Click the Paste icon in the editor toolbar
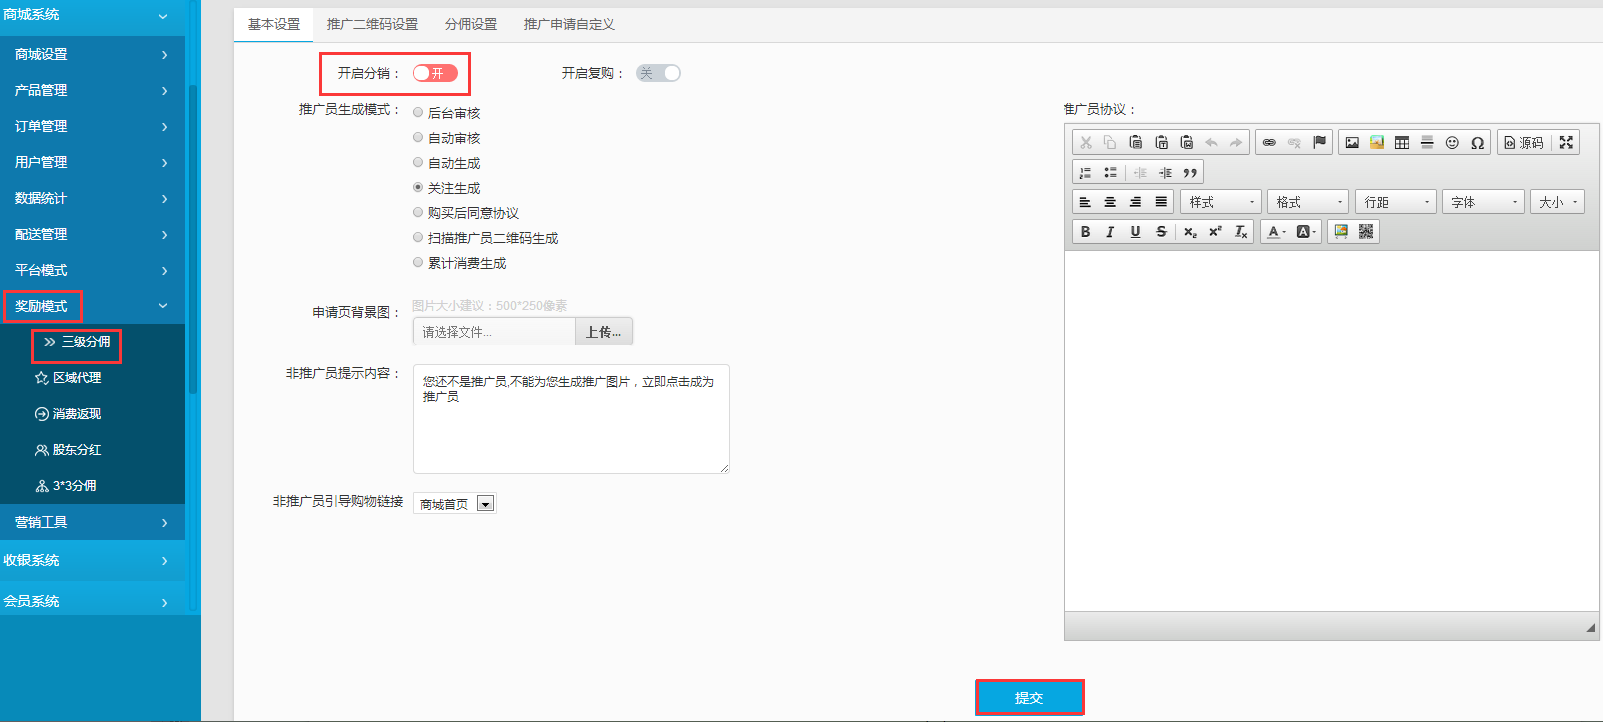1603x722 pixels. tap(1135, 143)
